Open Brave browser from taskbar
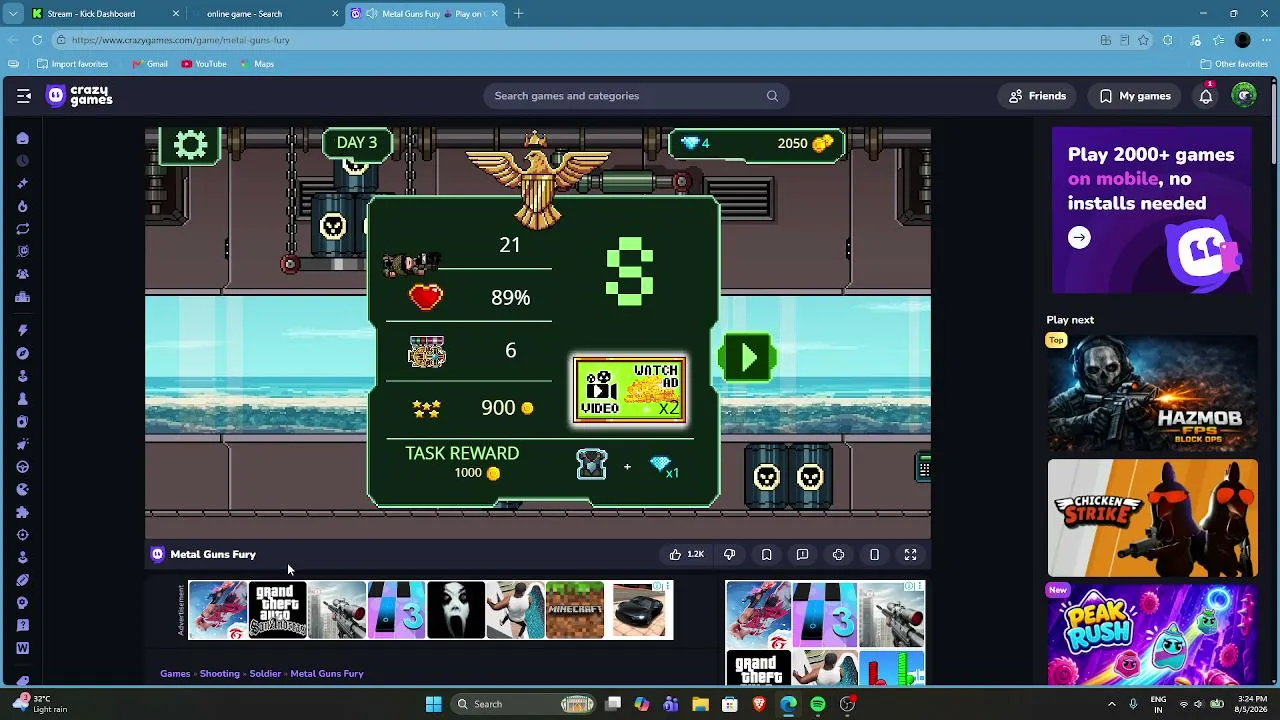This screenshot has height=720, width=1280. (x=759, y=704)
